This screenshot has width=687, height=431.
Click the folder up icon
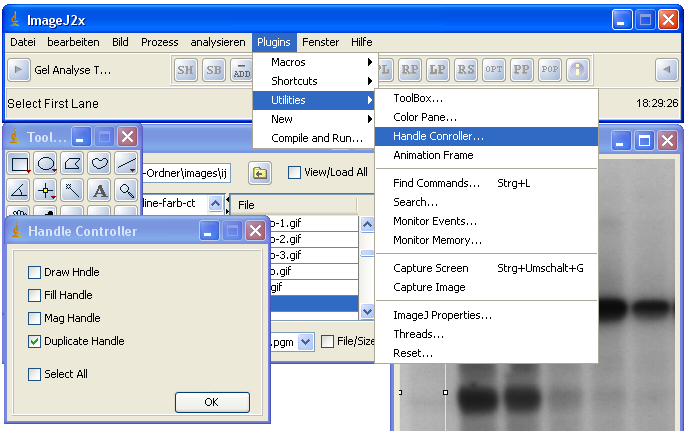coord(260,173)
